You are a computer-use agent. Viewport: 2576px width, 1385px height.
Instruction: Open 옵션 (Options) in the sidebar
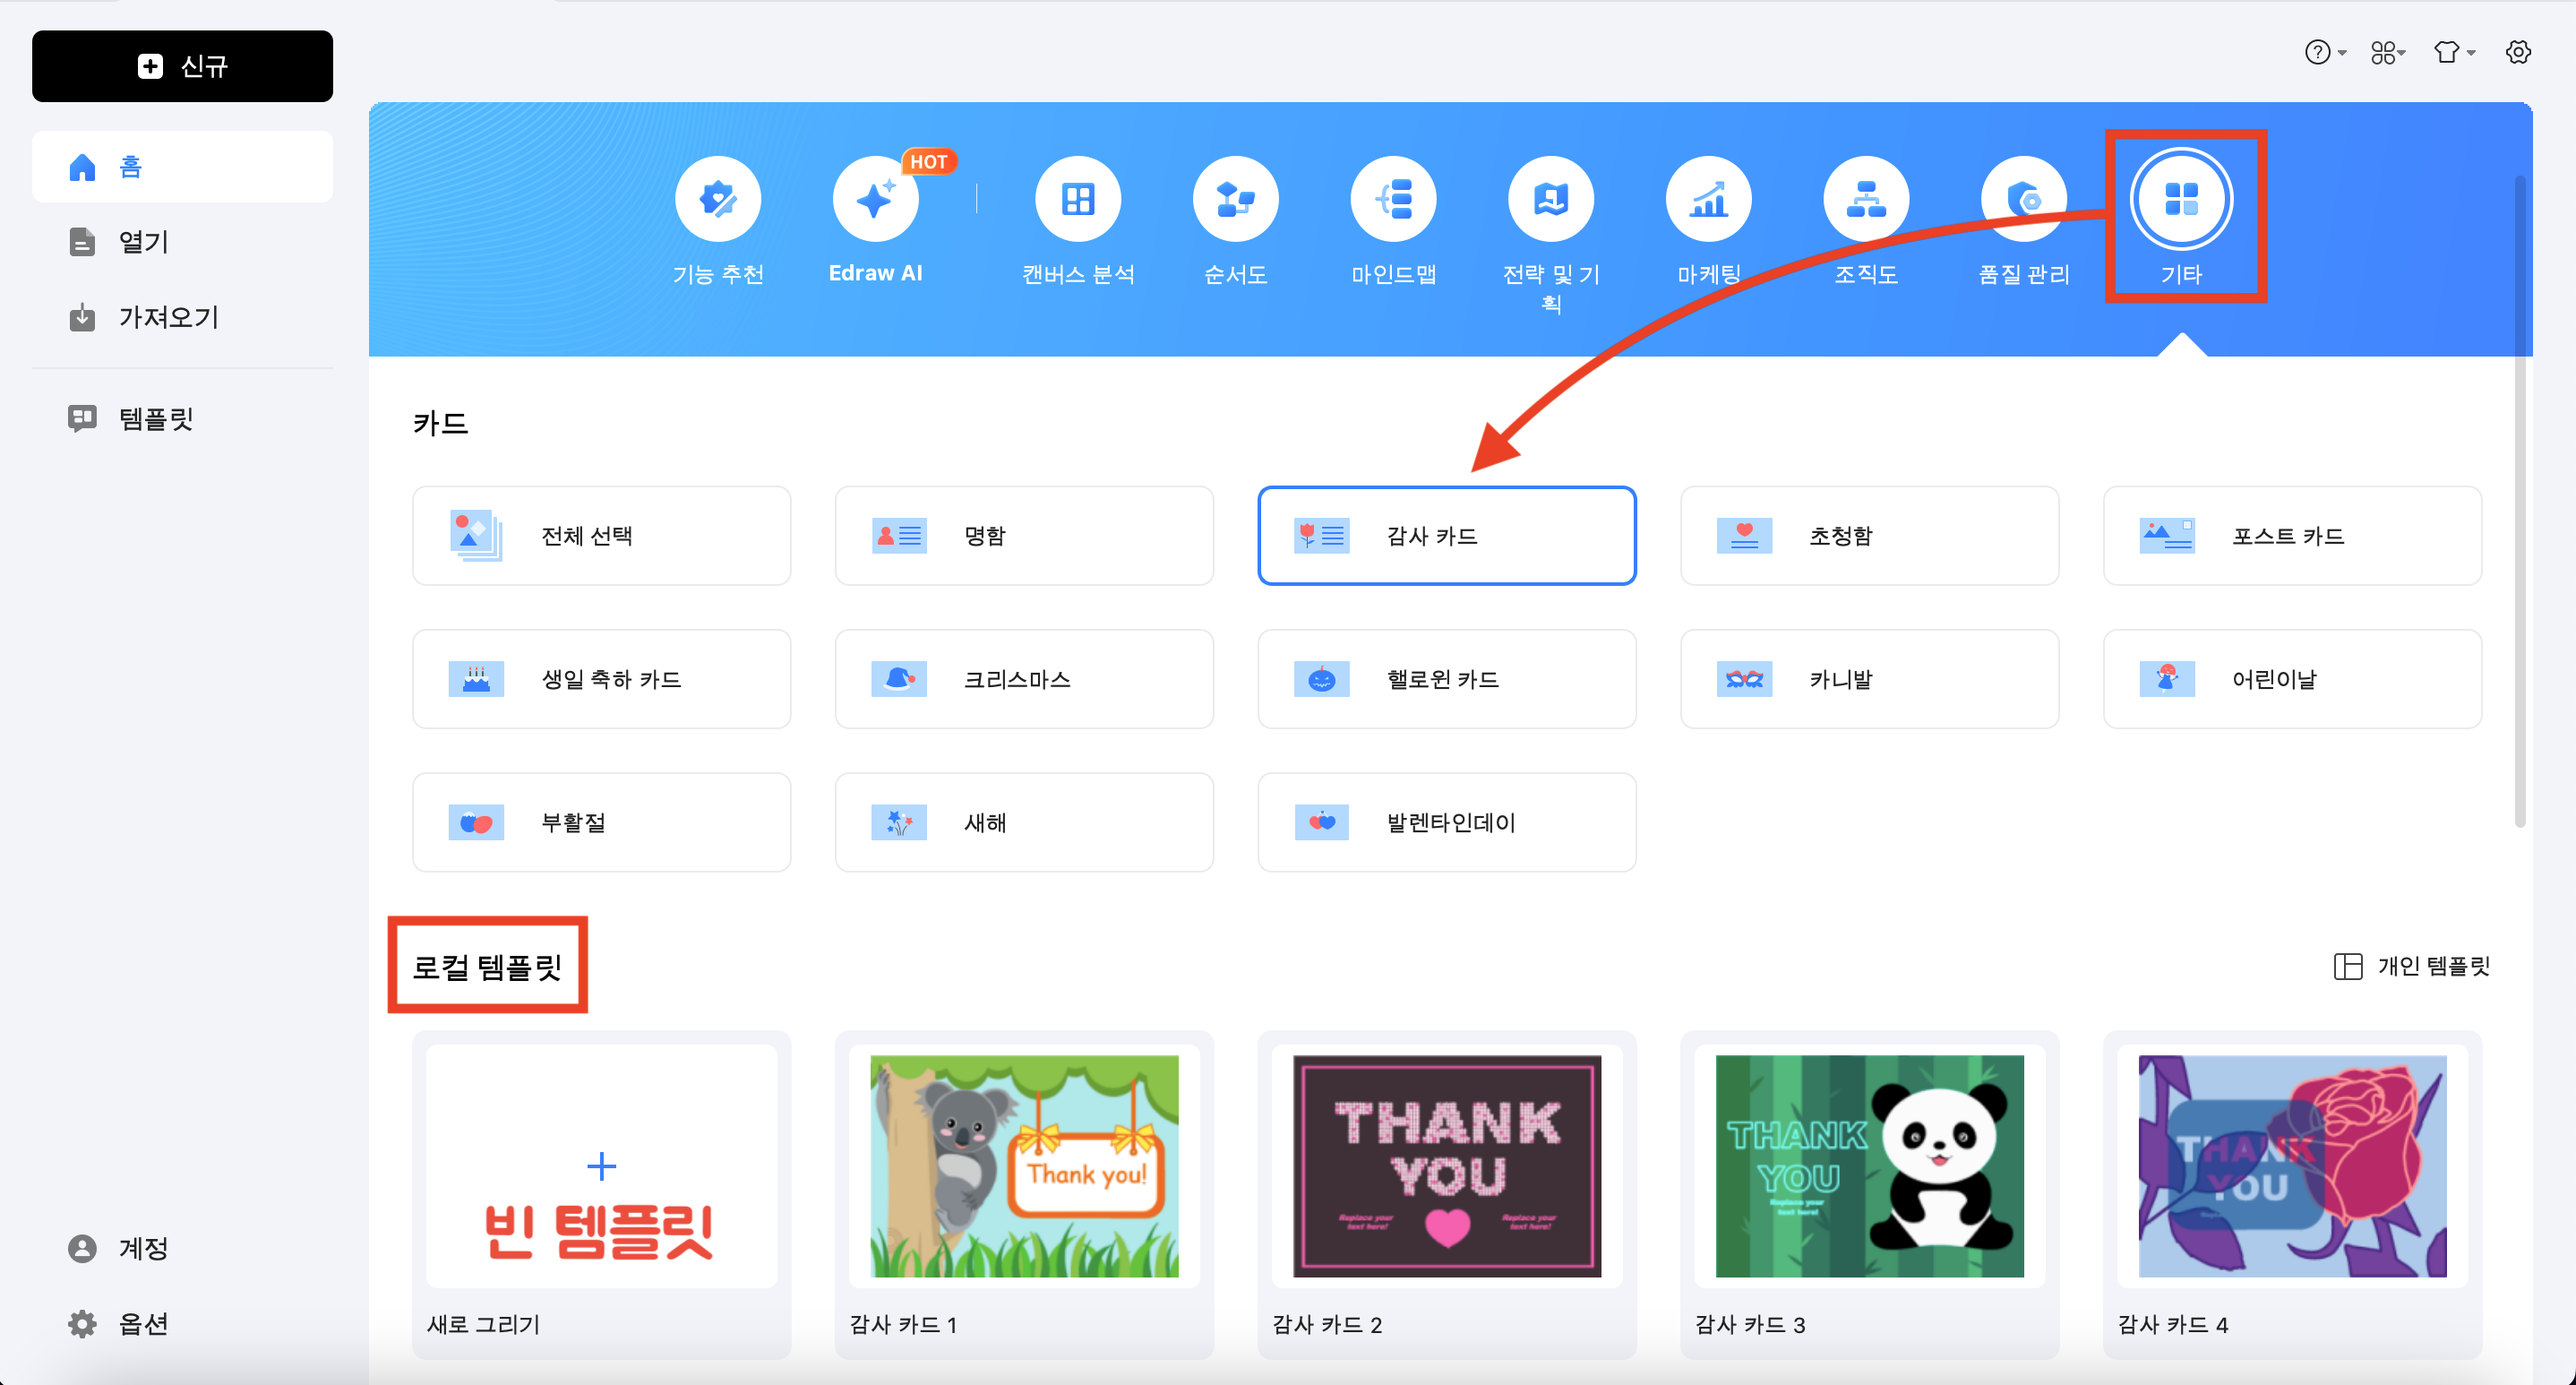182,1323
